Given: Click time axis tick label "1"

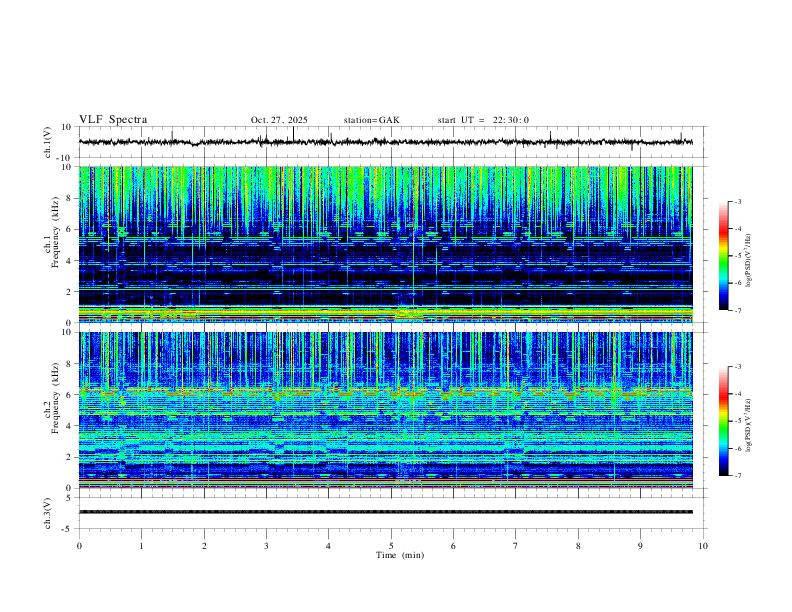Looking at the screenshot, I should coord(141,546).
